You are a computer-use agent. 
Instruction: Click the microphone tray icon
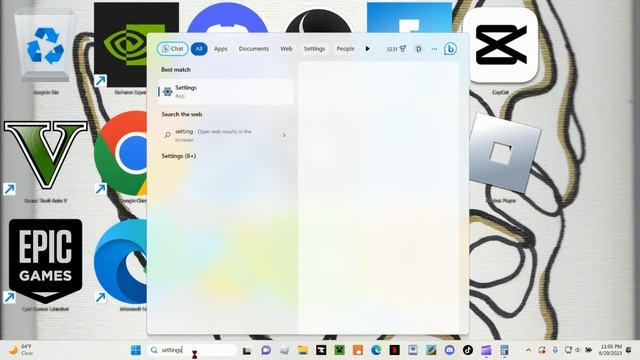coord(555,350)
